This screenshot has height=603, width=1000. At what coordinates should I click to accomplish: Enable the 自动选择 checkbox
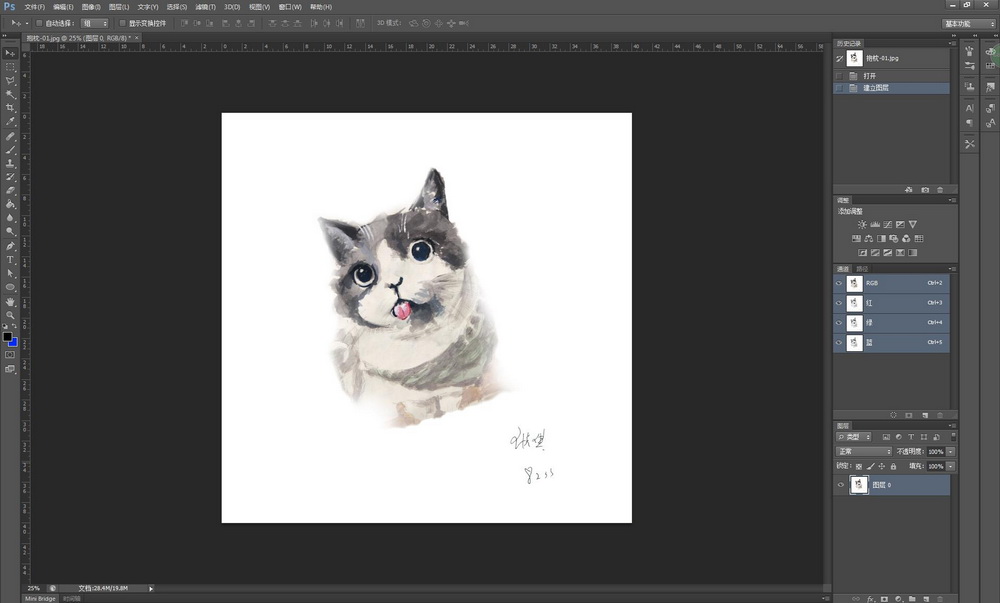[x=39, y=23]
